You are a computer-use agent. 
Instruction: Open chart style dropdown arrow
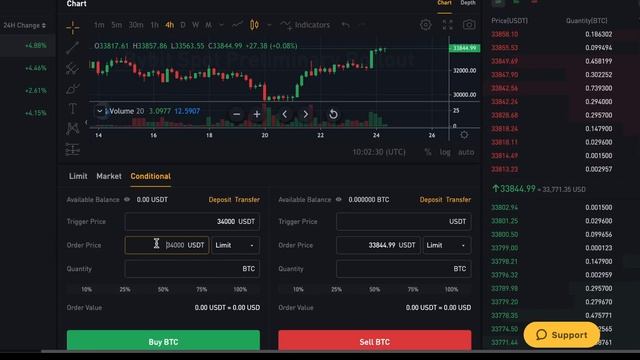269,25
